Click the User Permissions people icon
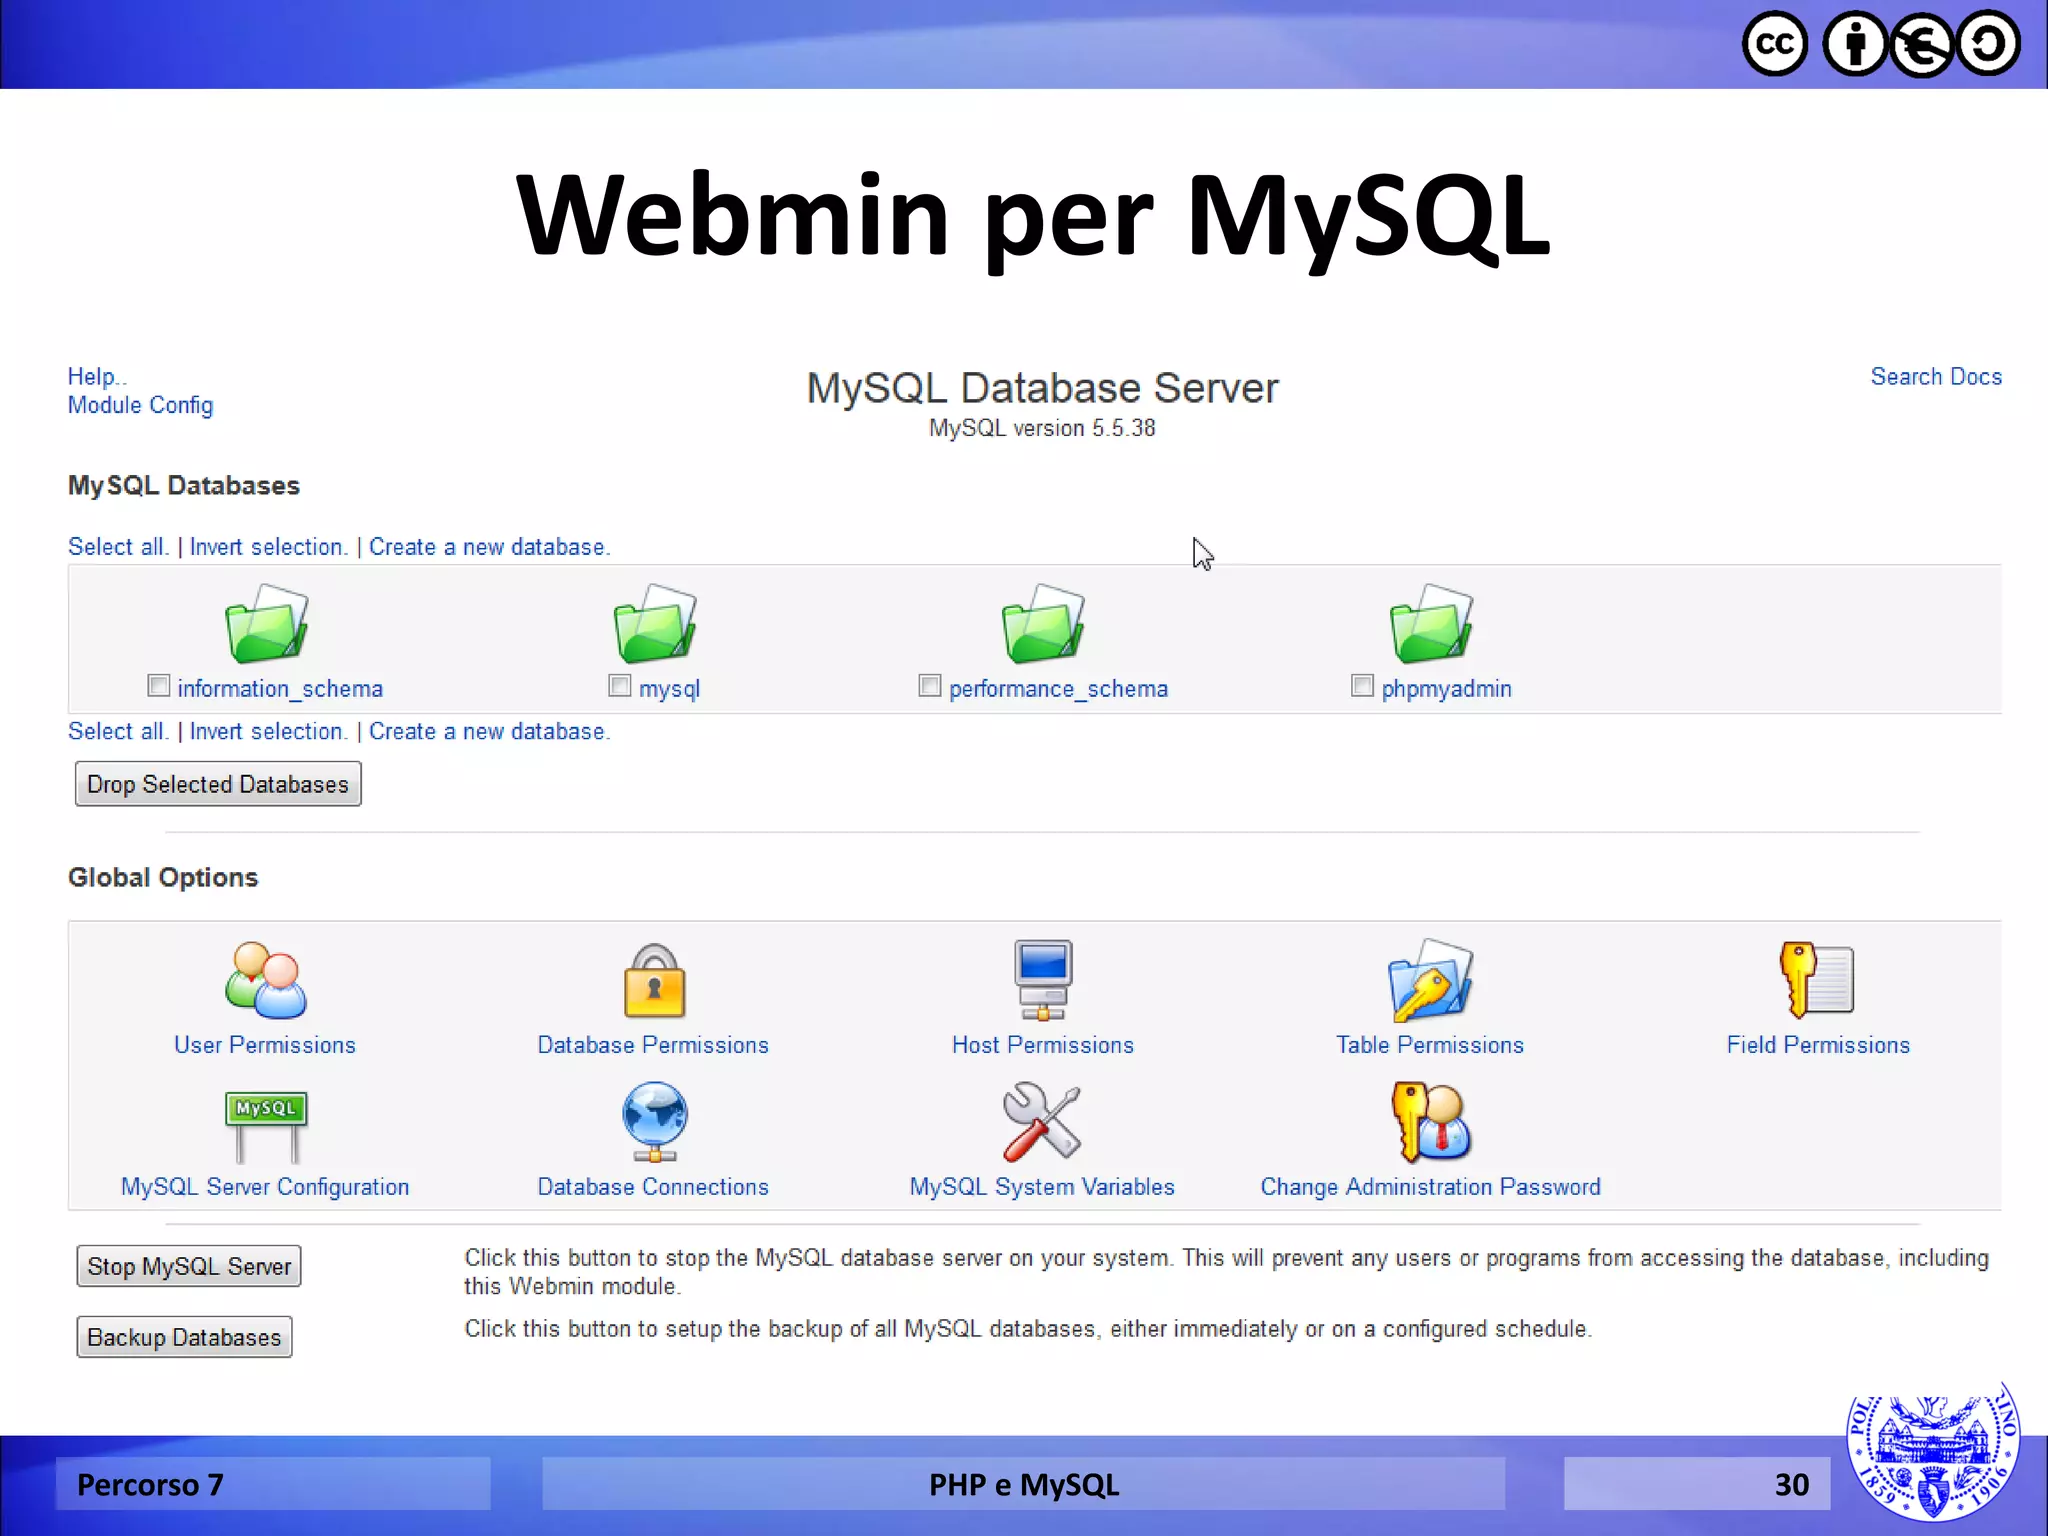 [265, 980]
